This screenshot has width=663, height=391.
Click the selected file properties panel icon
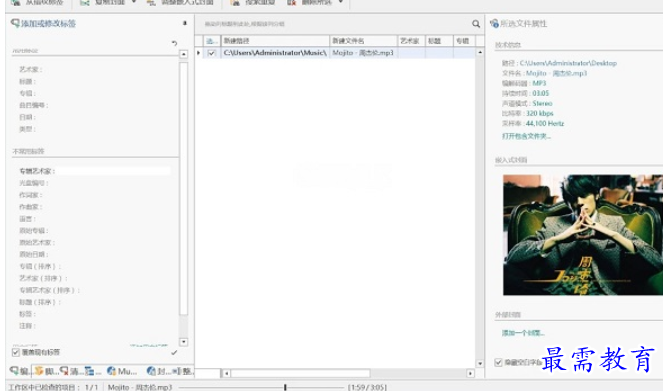point(494,23)
